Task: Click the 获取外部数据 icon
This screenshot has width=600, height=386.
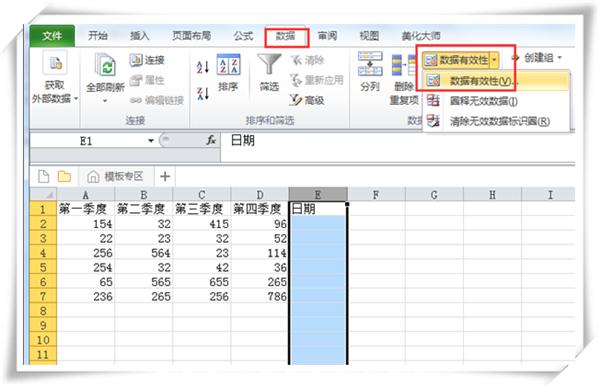Action: [55, 63]
